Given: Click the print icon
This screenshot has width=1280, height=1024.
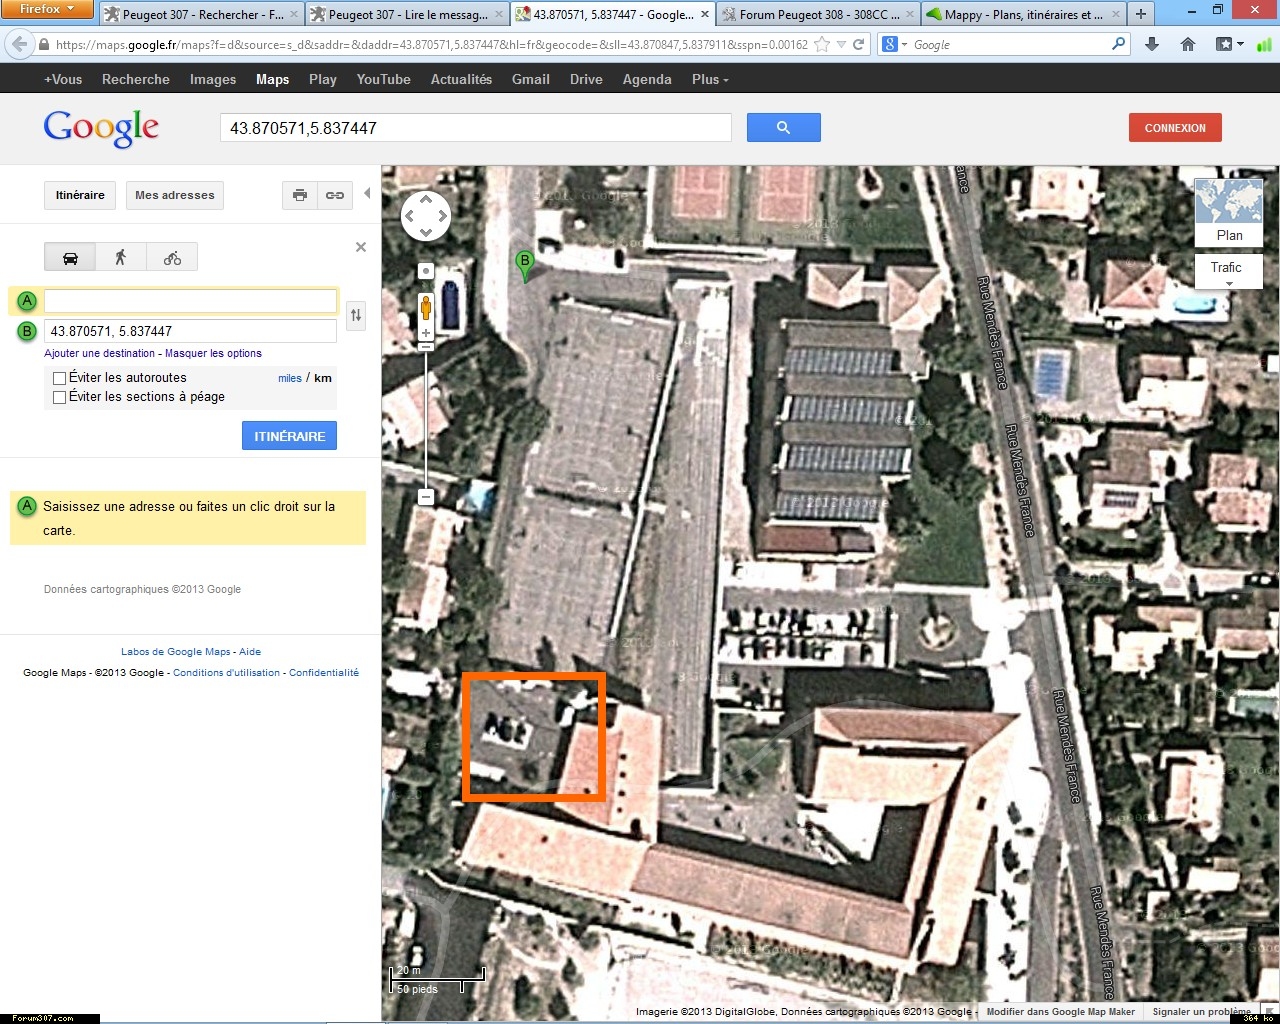Looking at the screenshot, I should click(299, 196).
